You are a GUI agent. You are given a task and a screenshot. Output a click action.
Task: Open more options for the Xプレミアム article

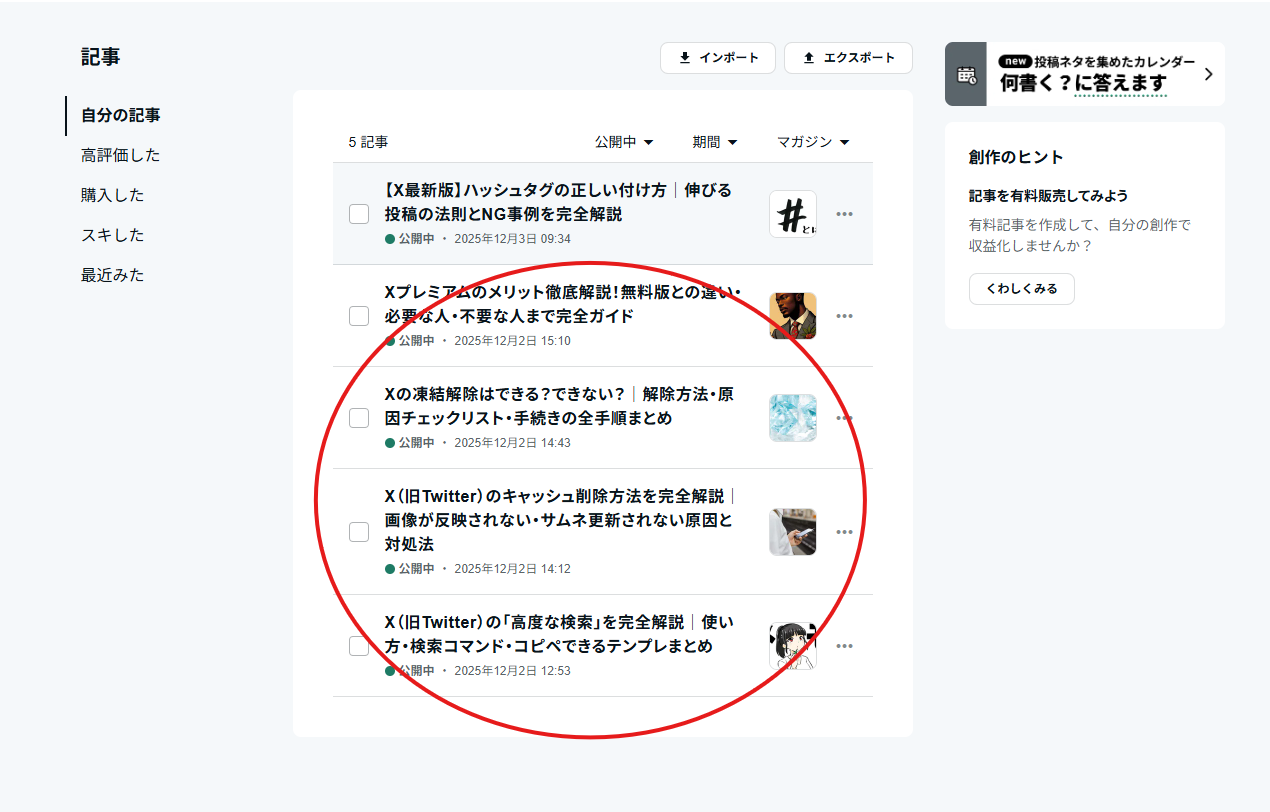[844, 316]
